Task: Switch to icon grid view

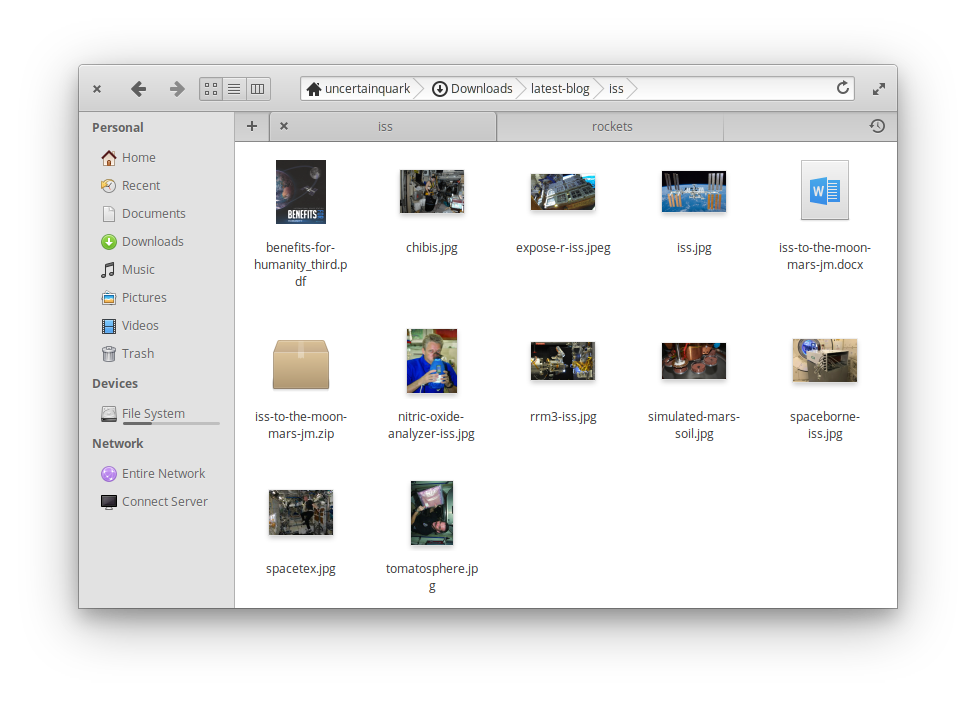Action: [x=211, y=89]
